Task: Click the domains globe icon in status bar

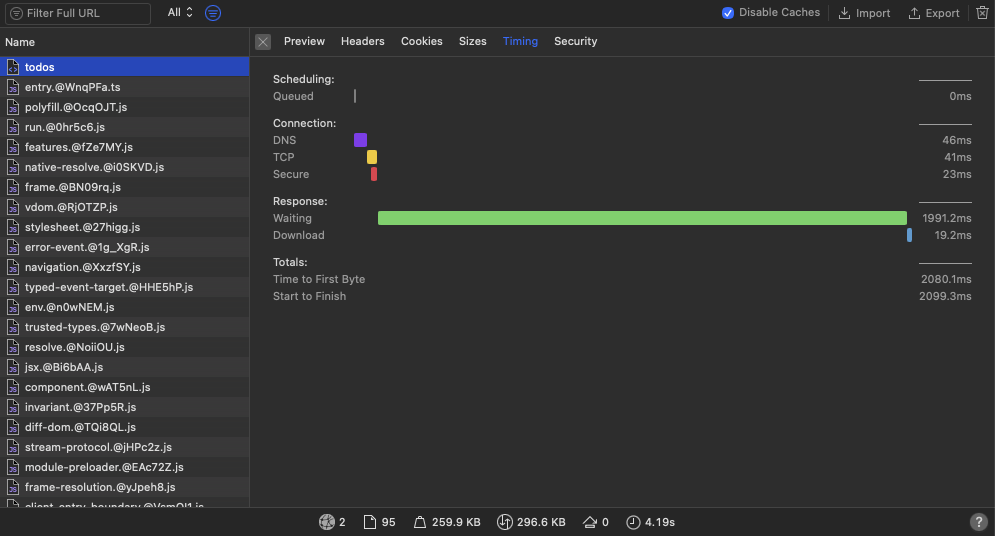Action: click(x=327, y=522)
